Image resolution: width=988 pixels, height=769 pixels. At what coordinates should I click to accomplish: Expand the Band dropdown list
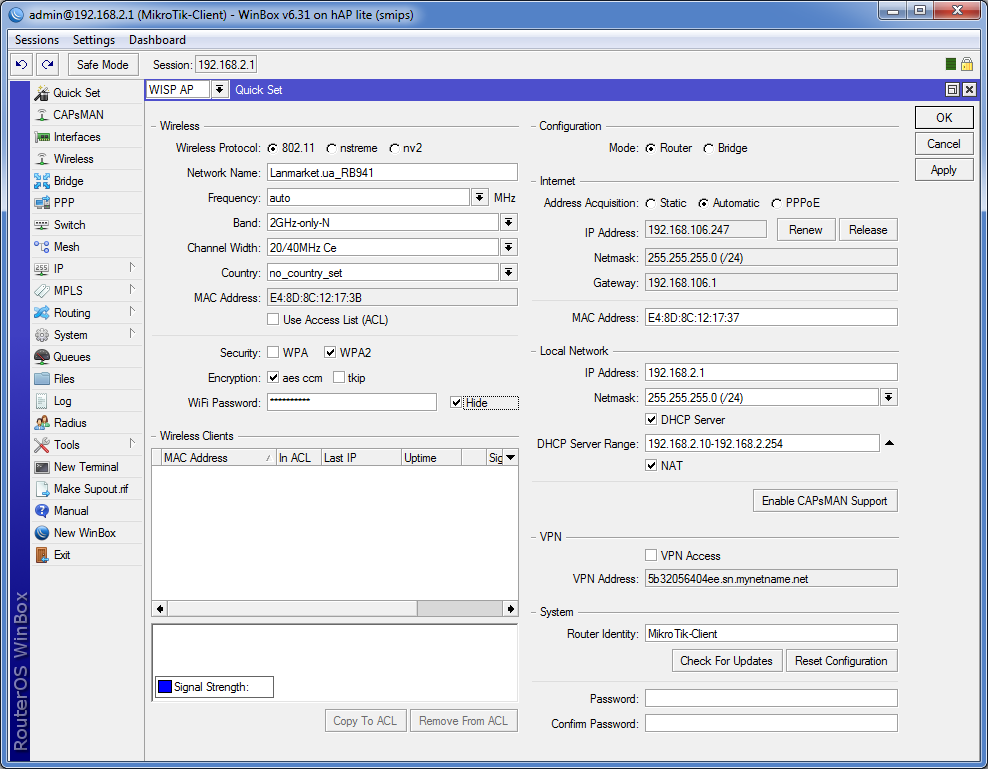click(508, 223)
